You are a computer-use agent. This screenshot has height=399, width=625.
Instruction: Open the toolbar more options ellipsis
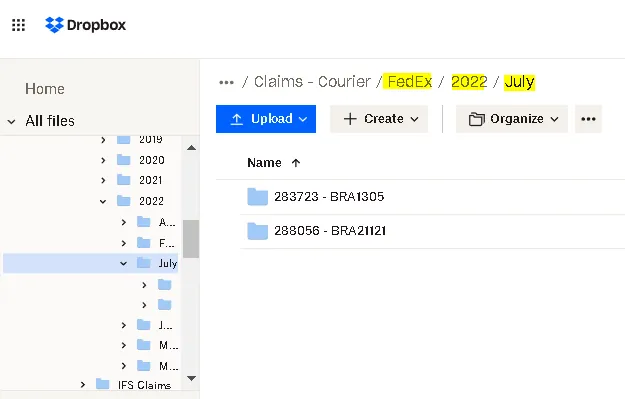(588, 119)
